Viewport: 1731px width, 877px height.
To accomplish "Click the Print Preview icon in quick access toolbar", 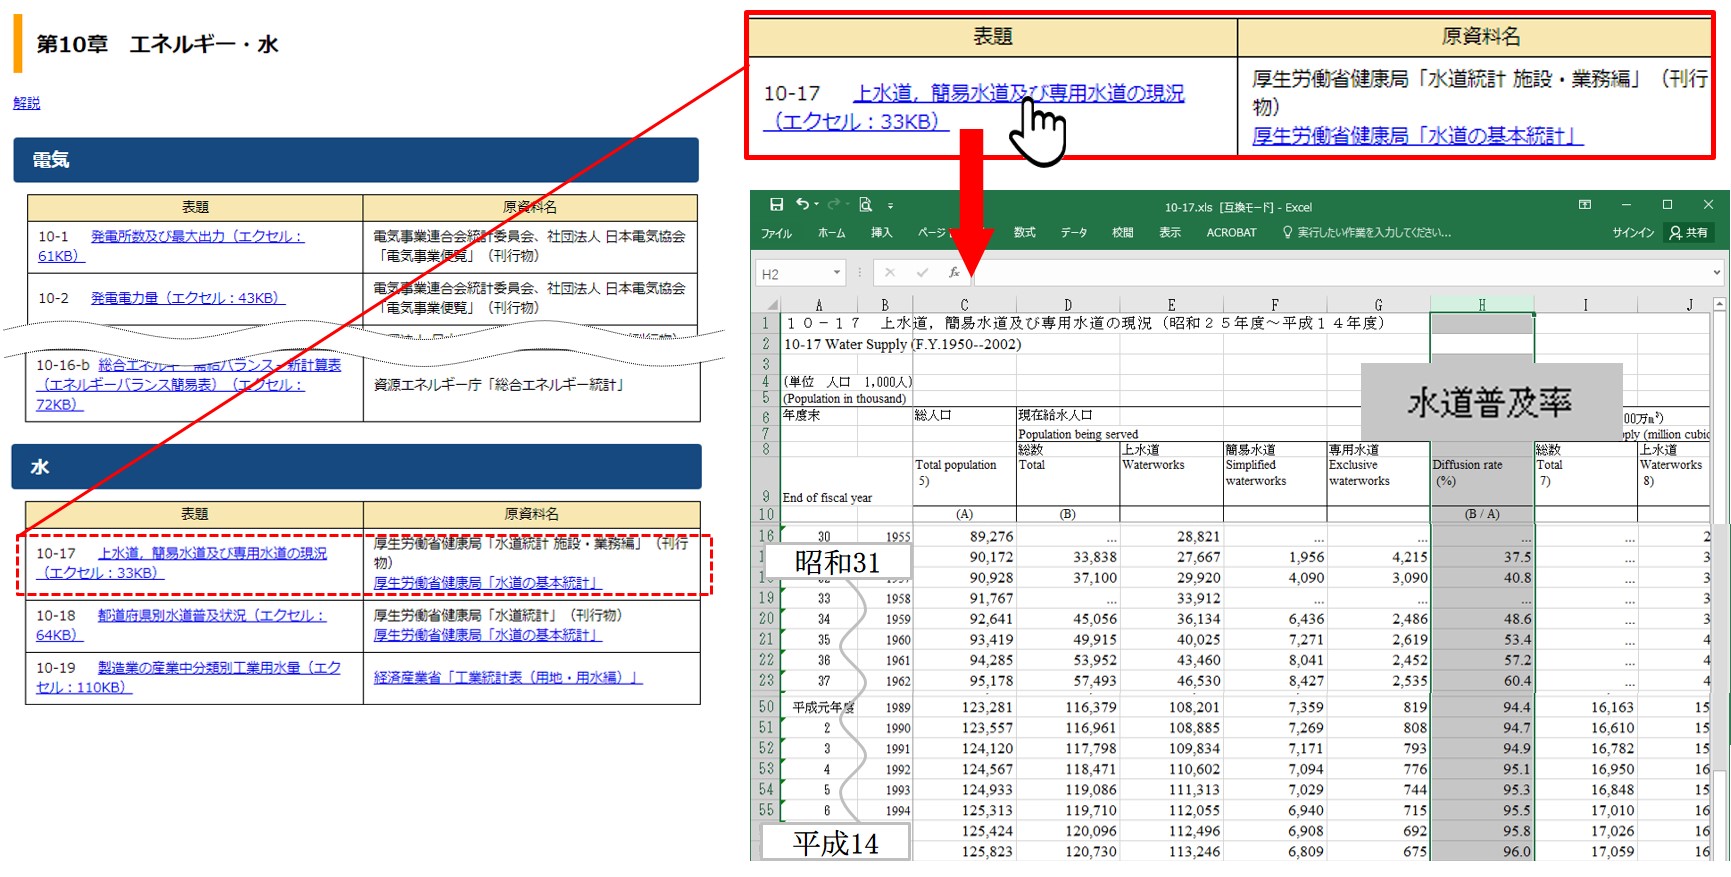I will point(865,205).
